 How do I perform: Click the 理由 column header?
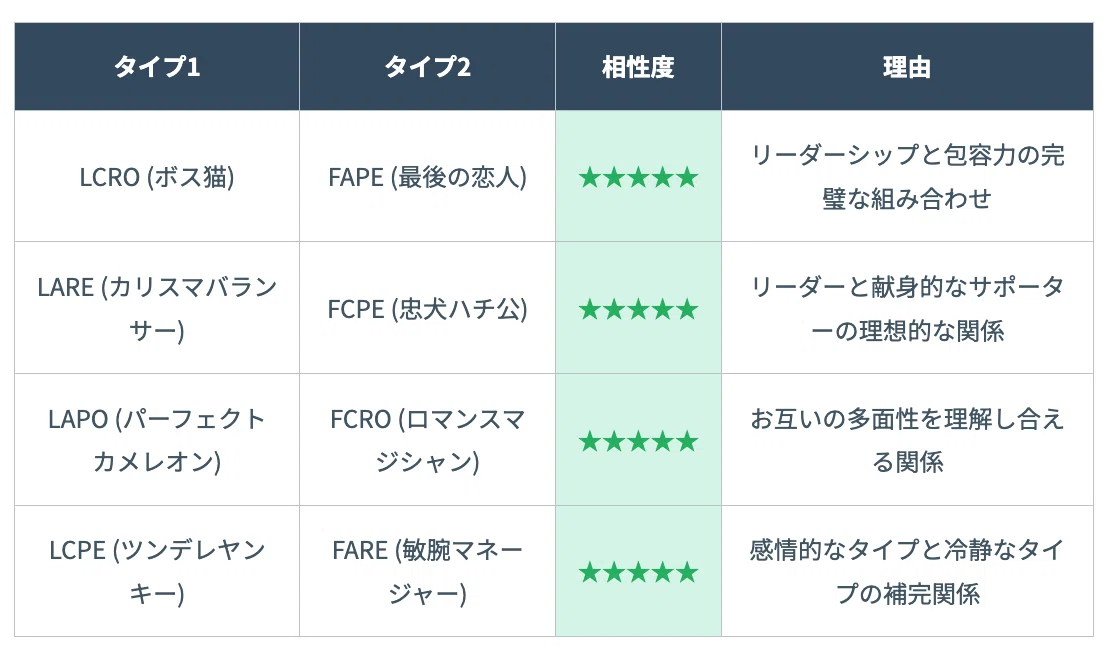pyautogui.click(x=907, y=67)
